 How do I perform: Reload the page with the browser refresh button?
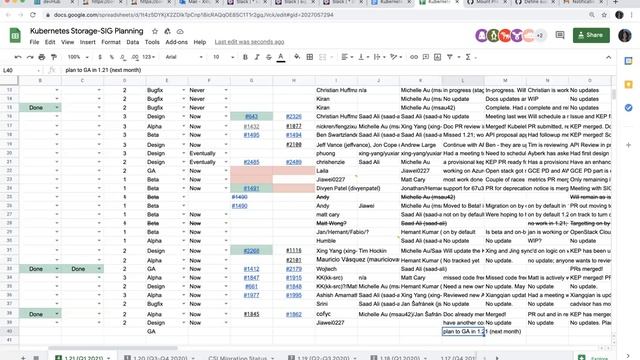(x=33, y=15)
